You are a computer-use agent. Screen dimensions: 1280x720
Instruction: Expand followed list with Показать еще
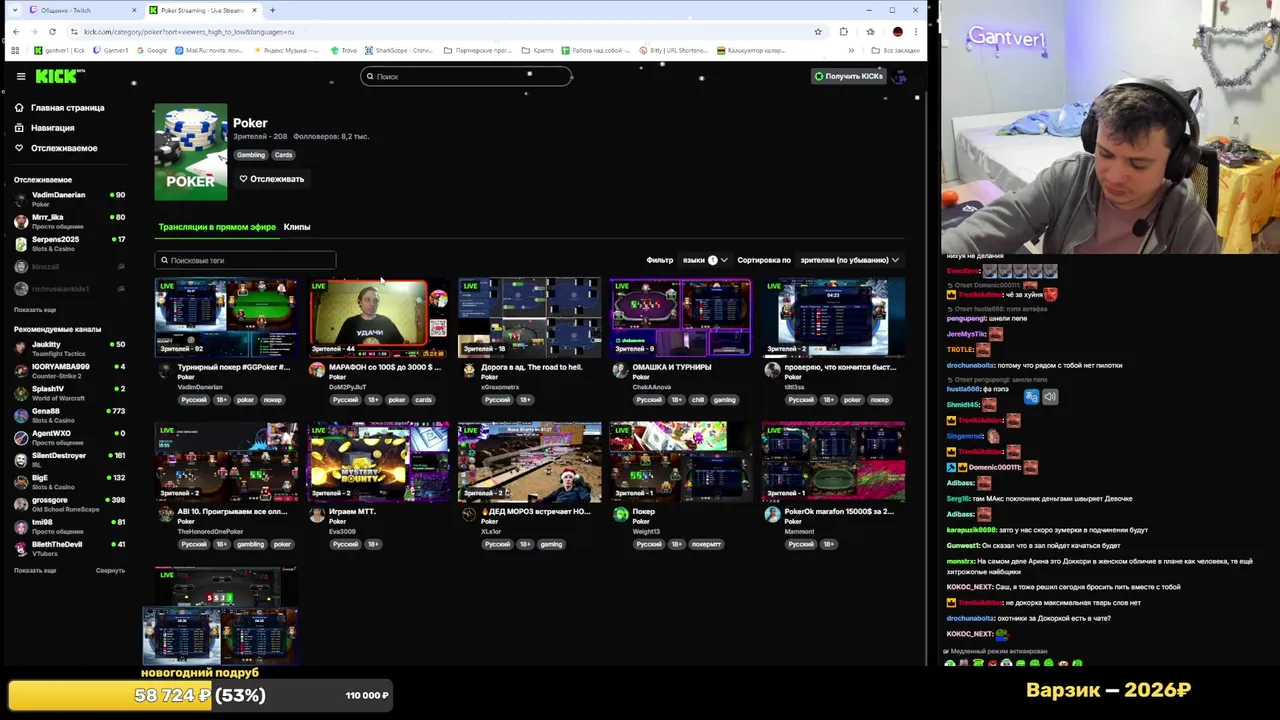tap(35, 310)
